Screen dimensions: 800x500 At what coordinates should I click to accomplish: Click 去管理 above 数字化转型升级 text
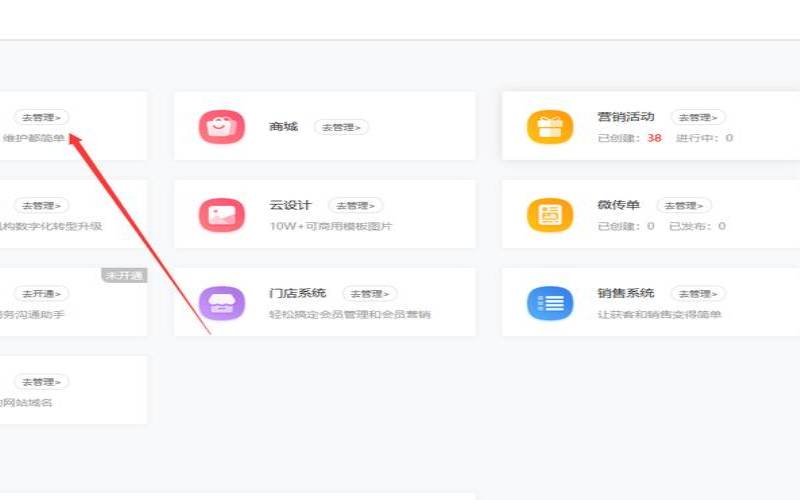[x=41, y=205]
